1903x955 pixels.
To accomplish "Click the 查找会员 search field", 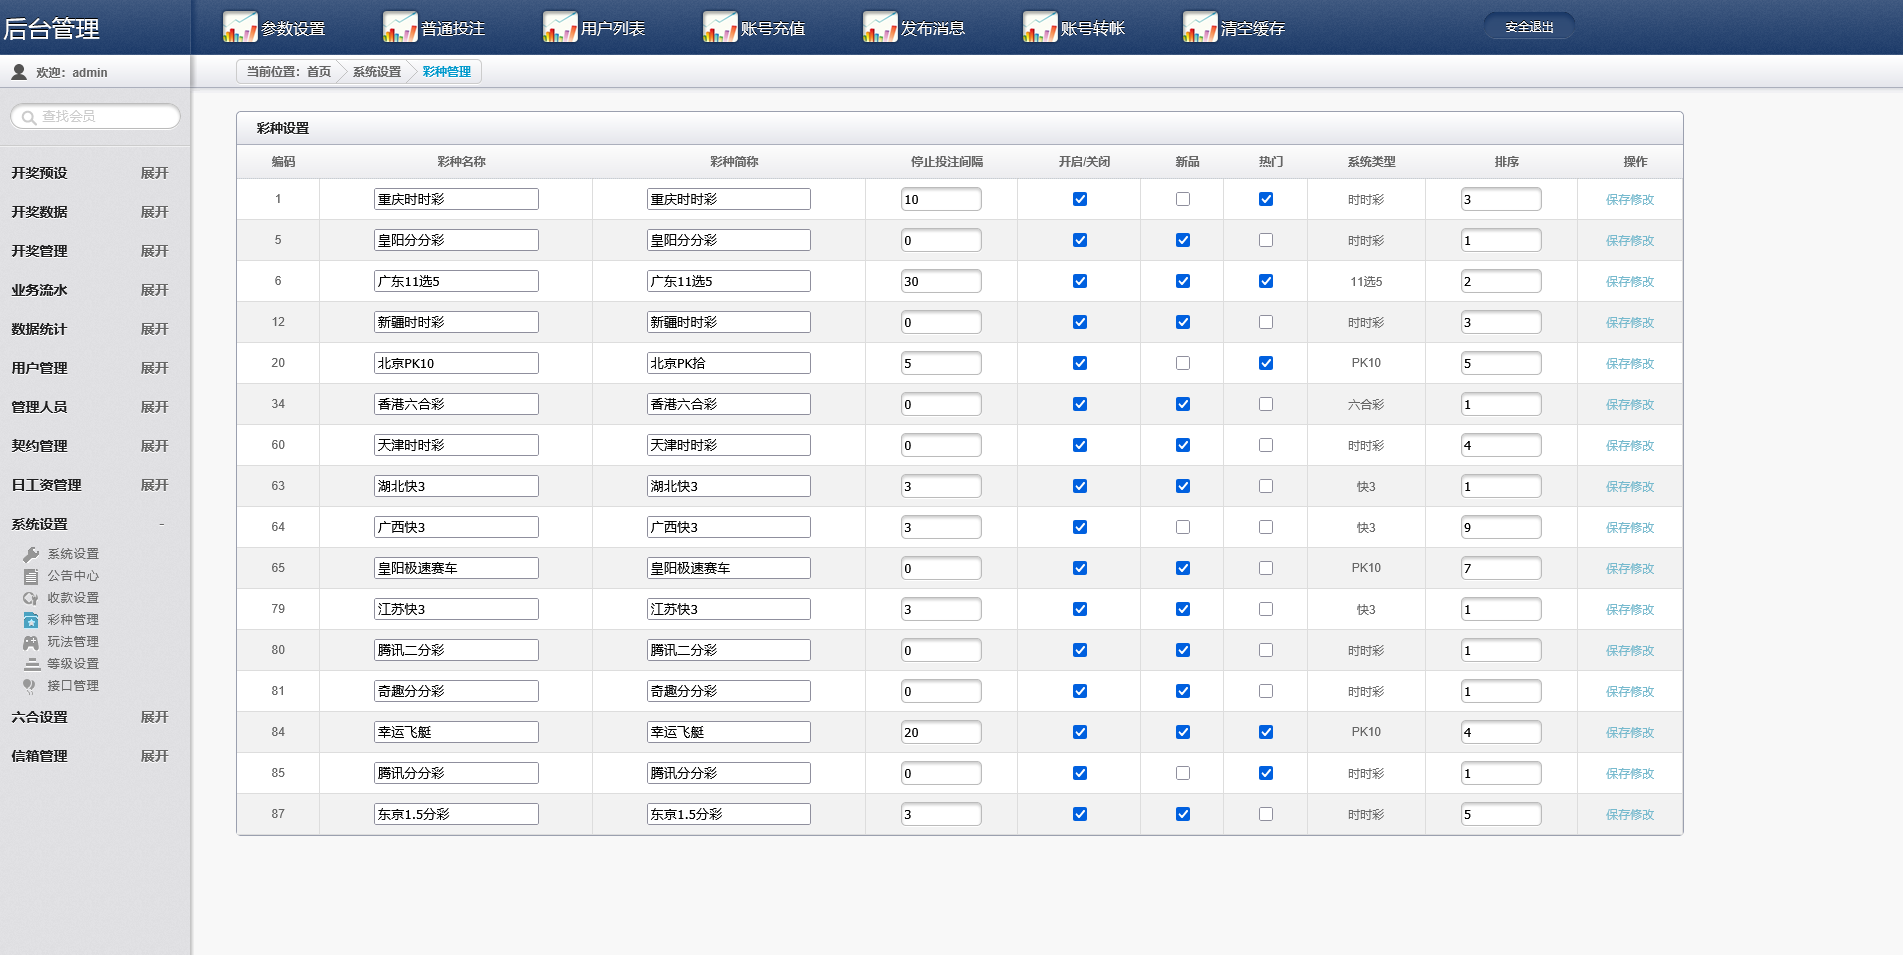I will coord(96,117).
